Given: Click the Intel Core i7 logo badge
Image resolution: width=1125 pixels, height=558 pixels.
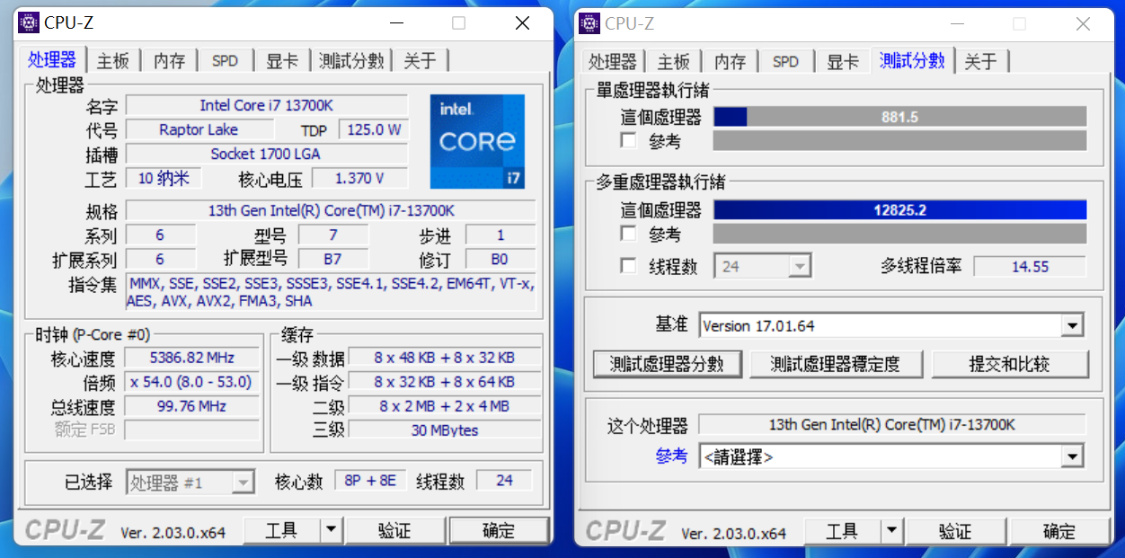Looking at the screenshot, I should tap(477, 141).
